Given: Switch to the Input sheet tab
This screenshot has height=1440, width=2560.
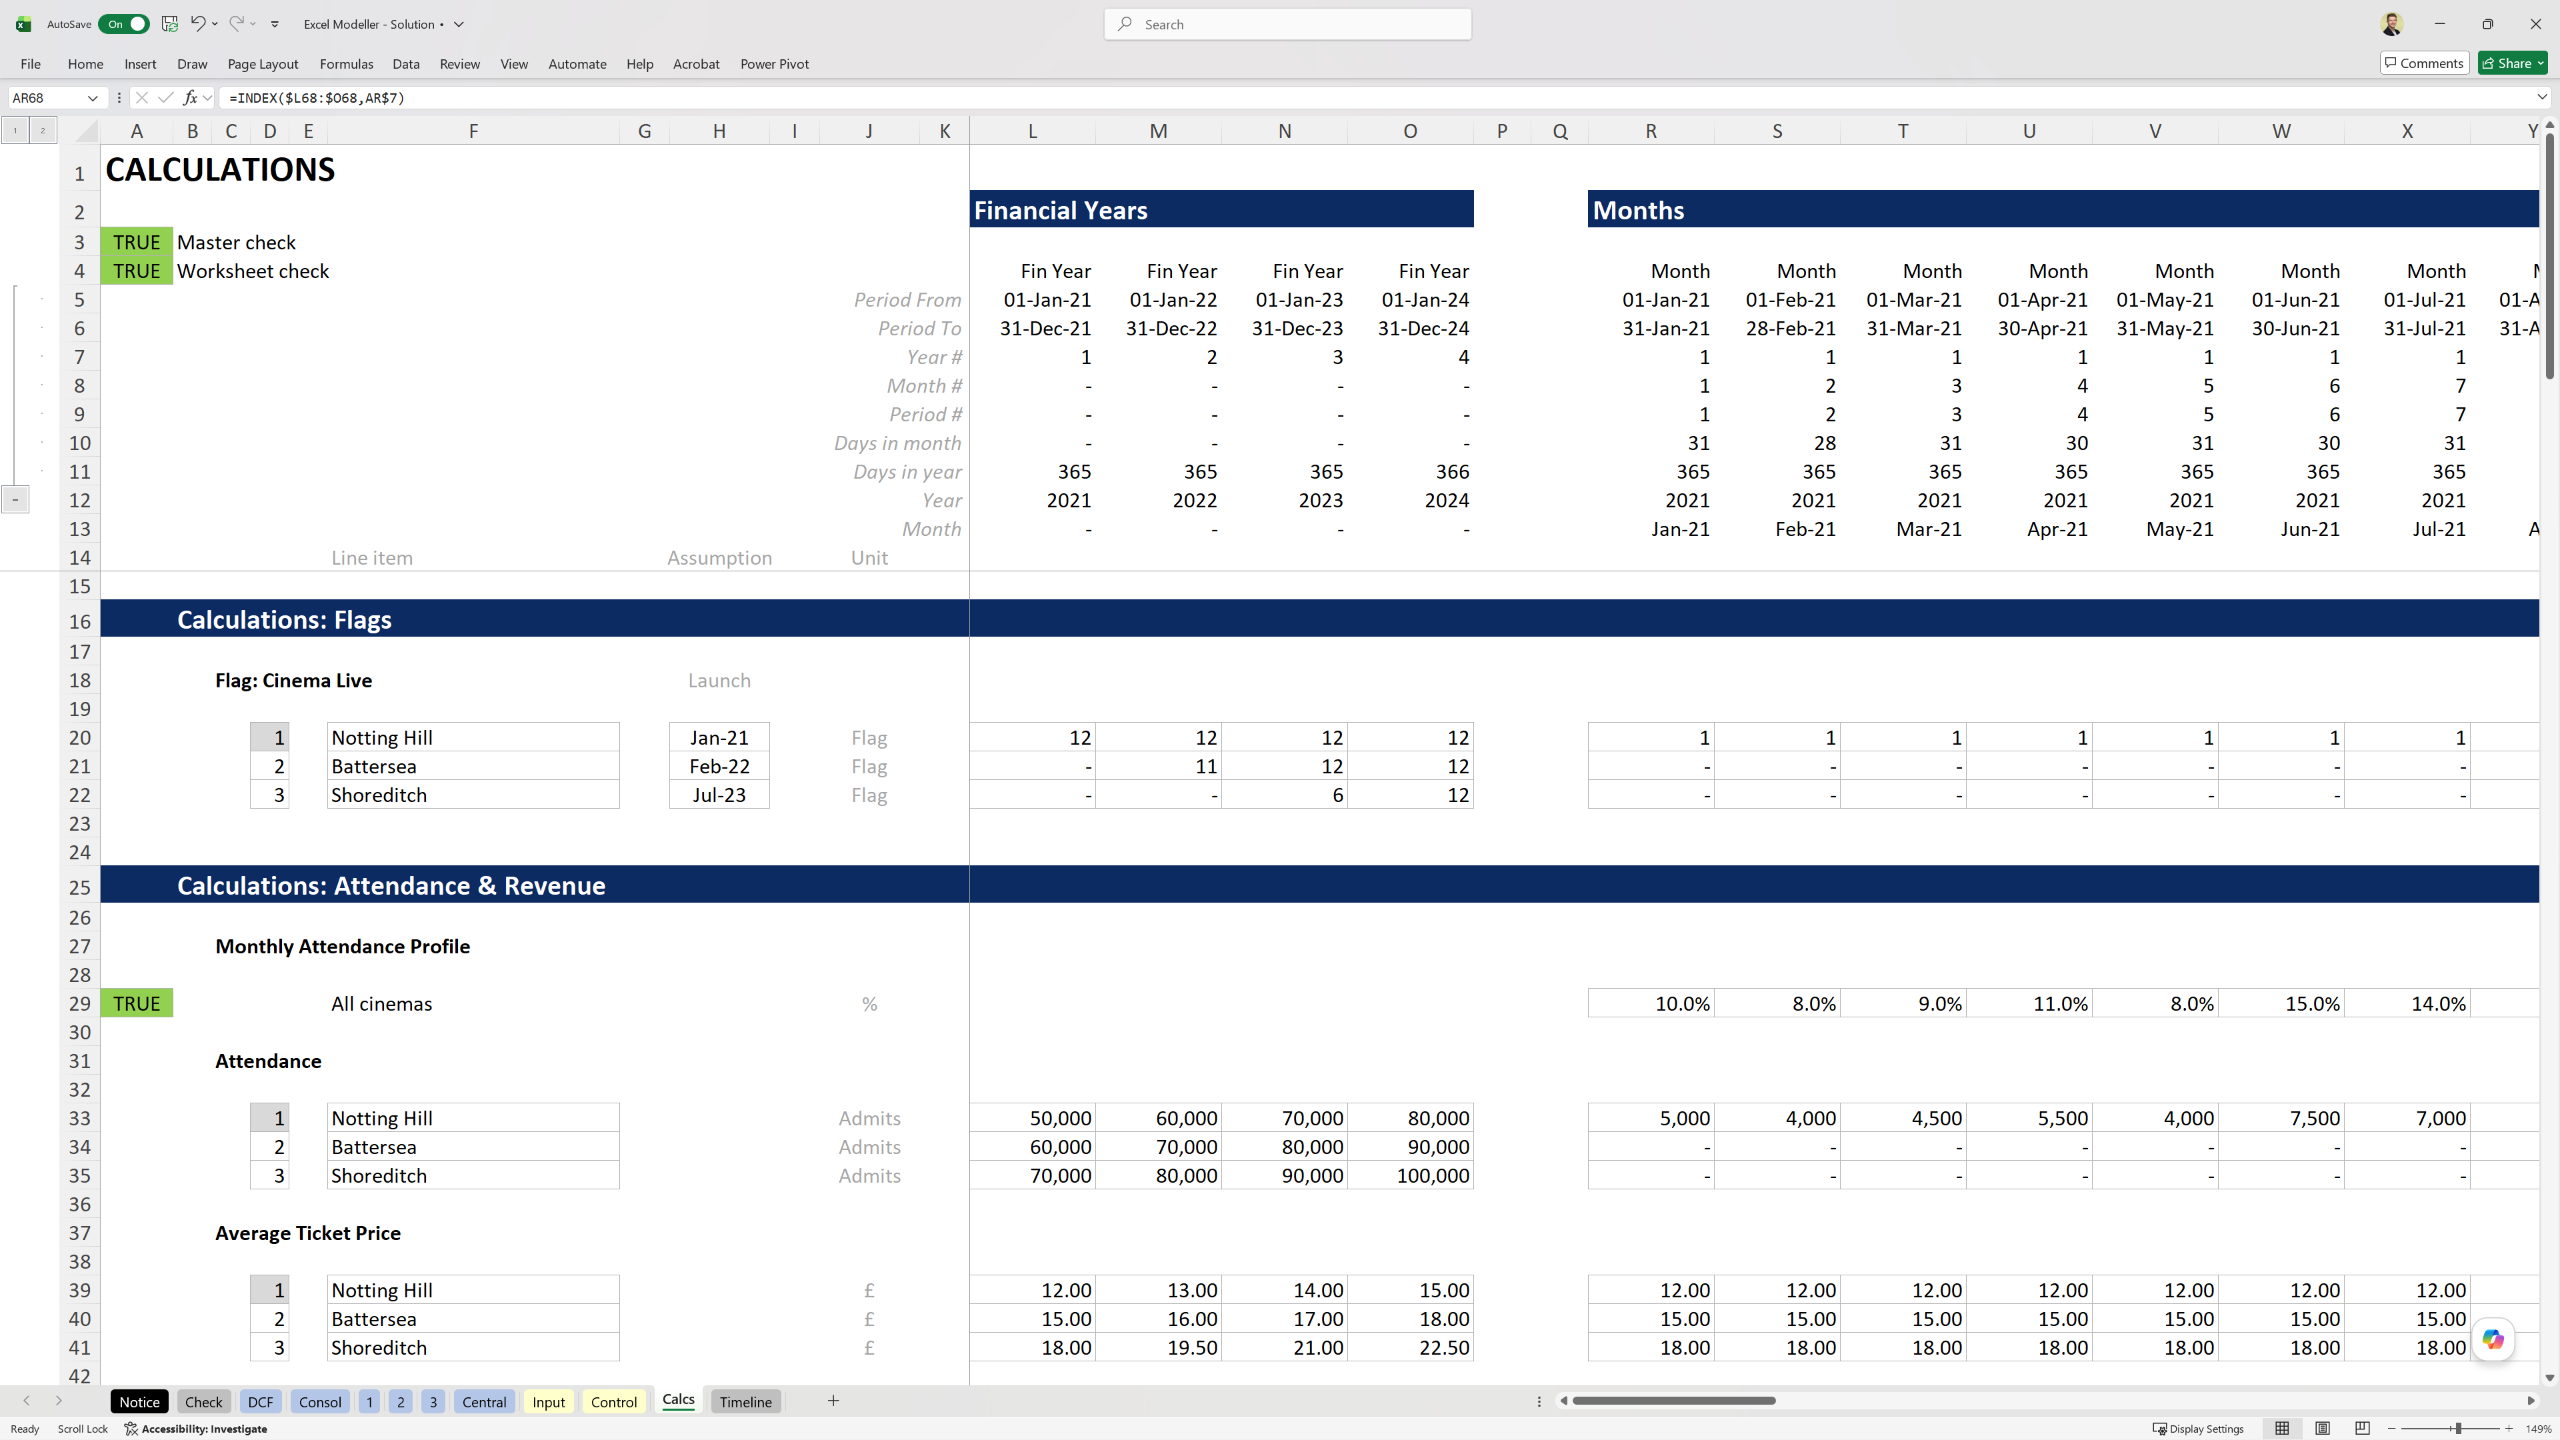Looking at the screenshot, I should click(549, 1402).
